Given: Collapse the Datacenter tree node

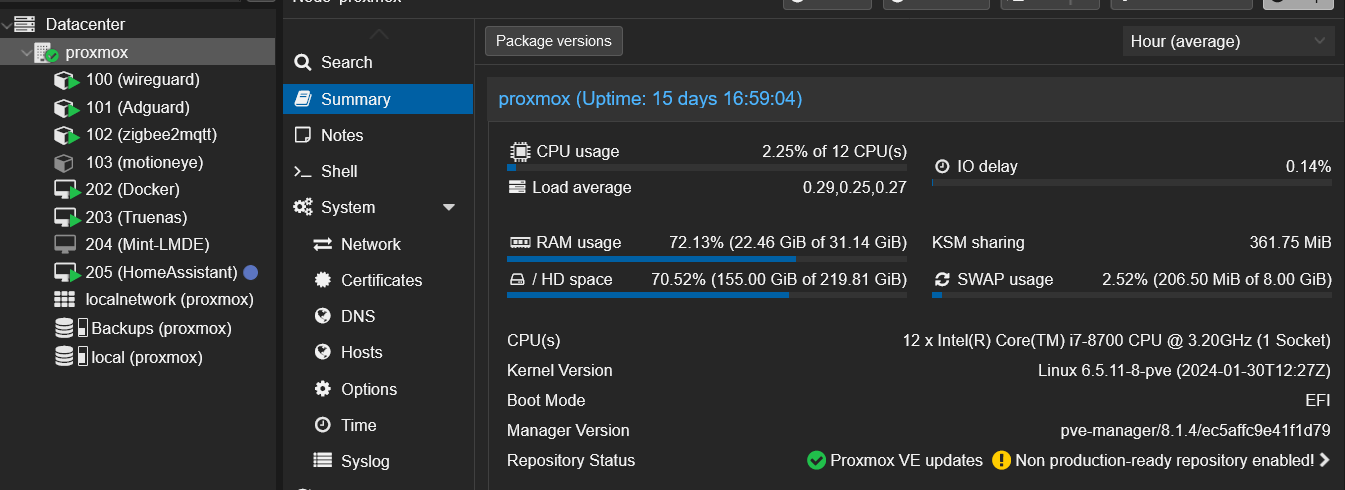Looking at the screenshot, I should tap(7, 24).
